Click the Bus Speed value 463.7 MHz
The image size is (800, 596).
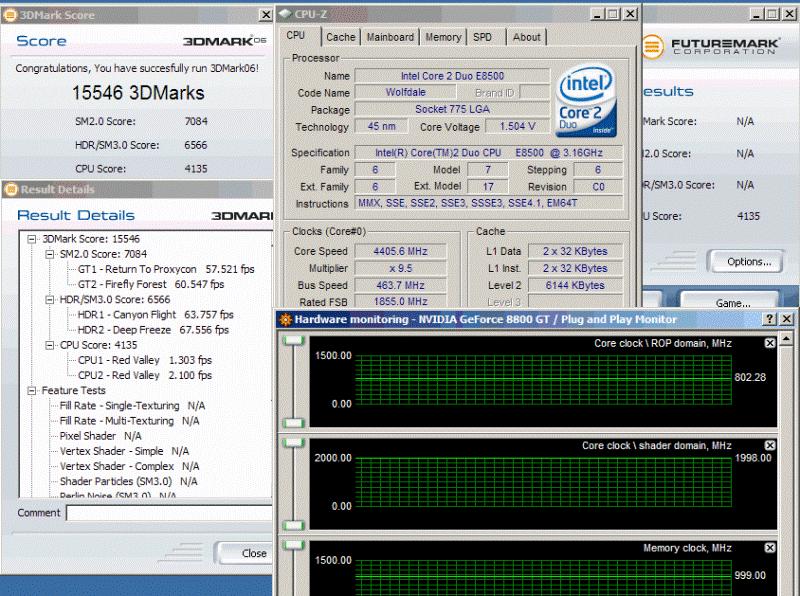click(401, 285)
